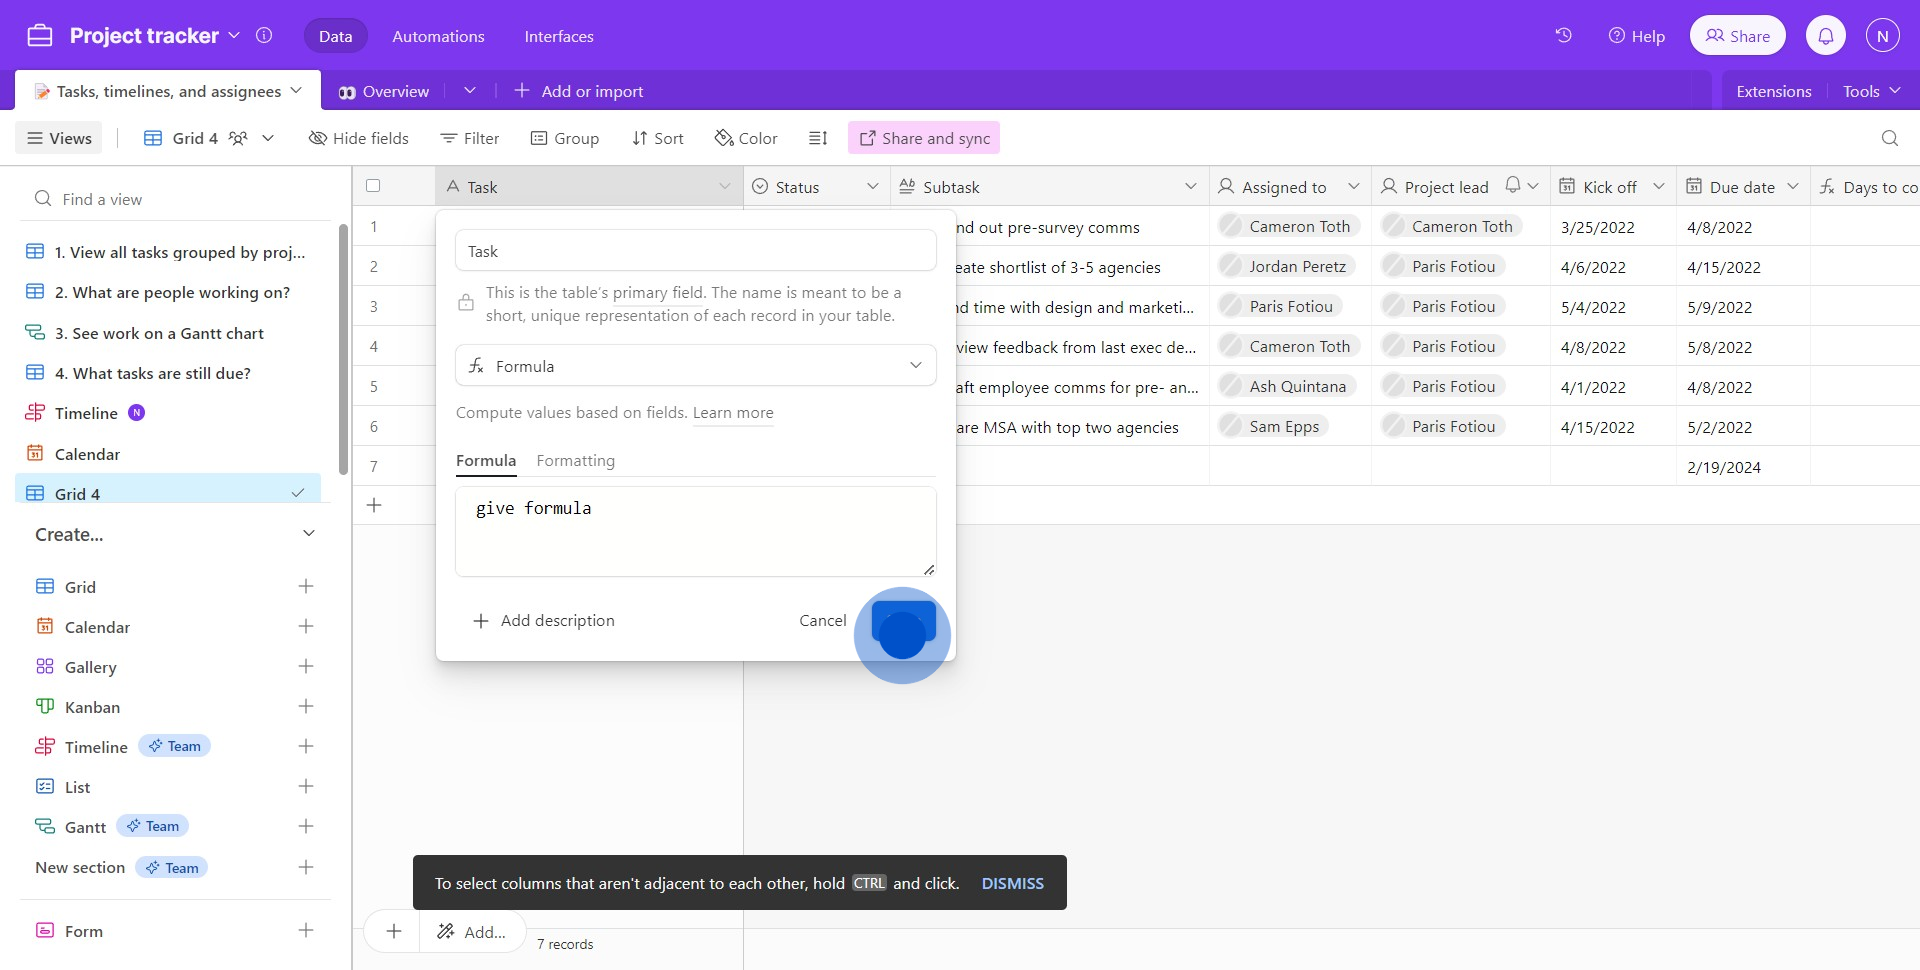Click the info icon beside Project tracker

pos(264,36)
